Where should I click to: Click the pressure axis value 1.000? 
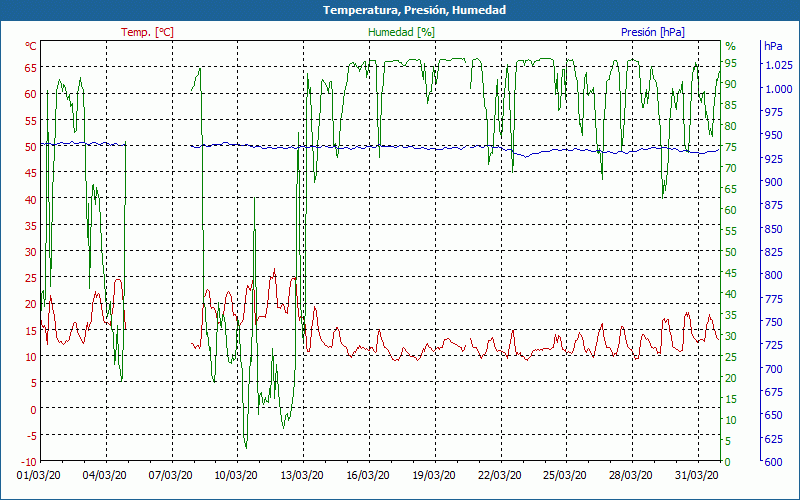point(778,90)
